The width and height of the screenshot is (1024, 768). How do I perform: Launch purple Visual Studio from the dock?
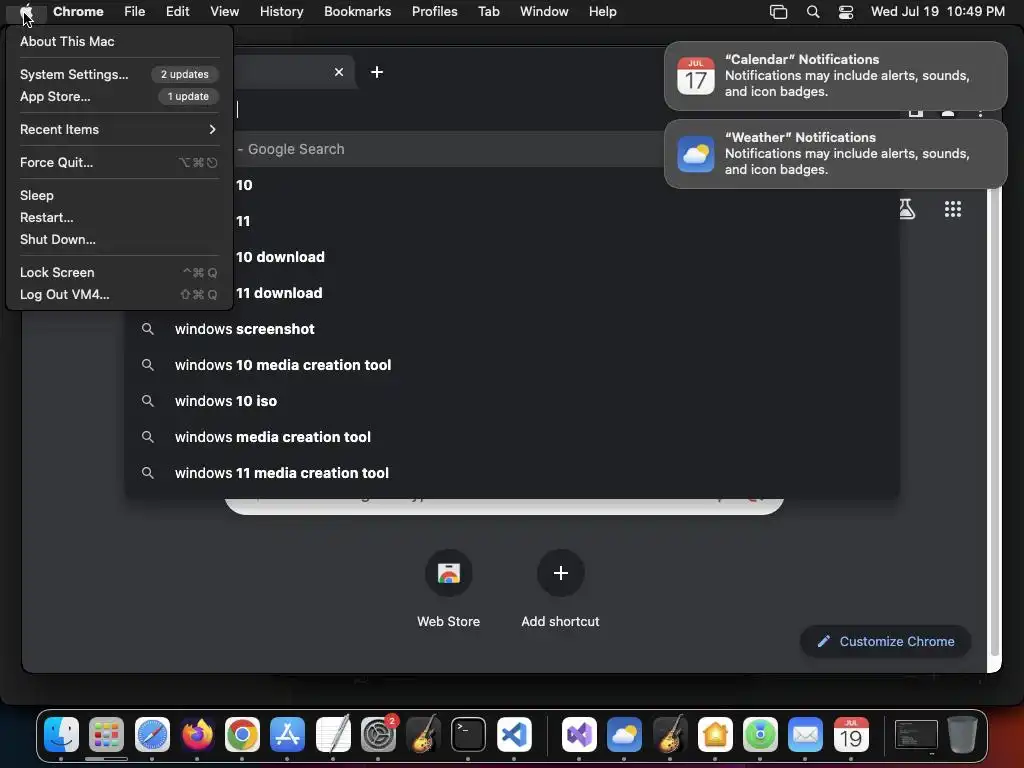click(579, 735)
